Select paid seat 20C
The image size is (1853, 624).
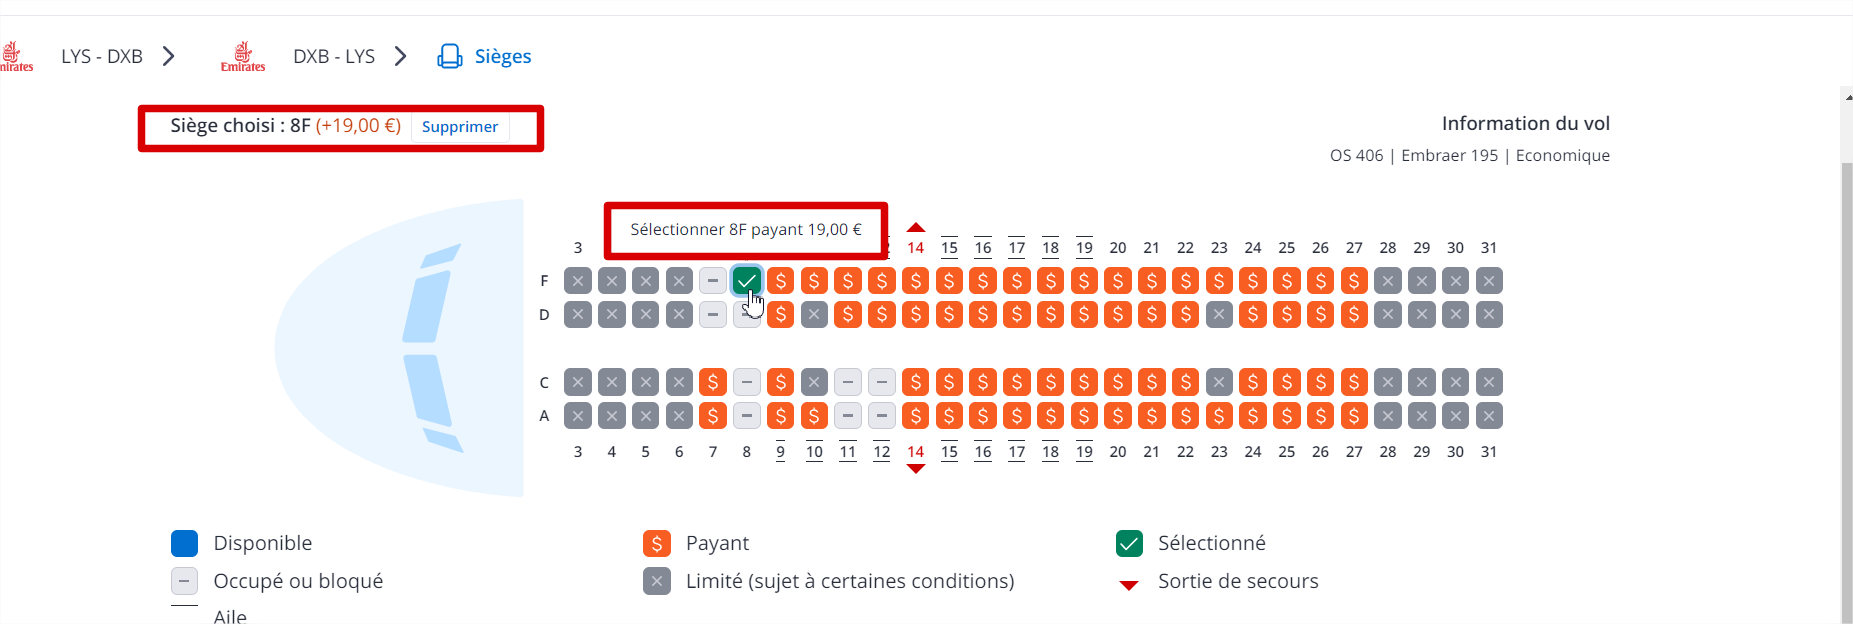(1118, 382)
